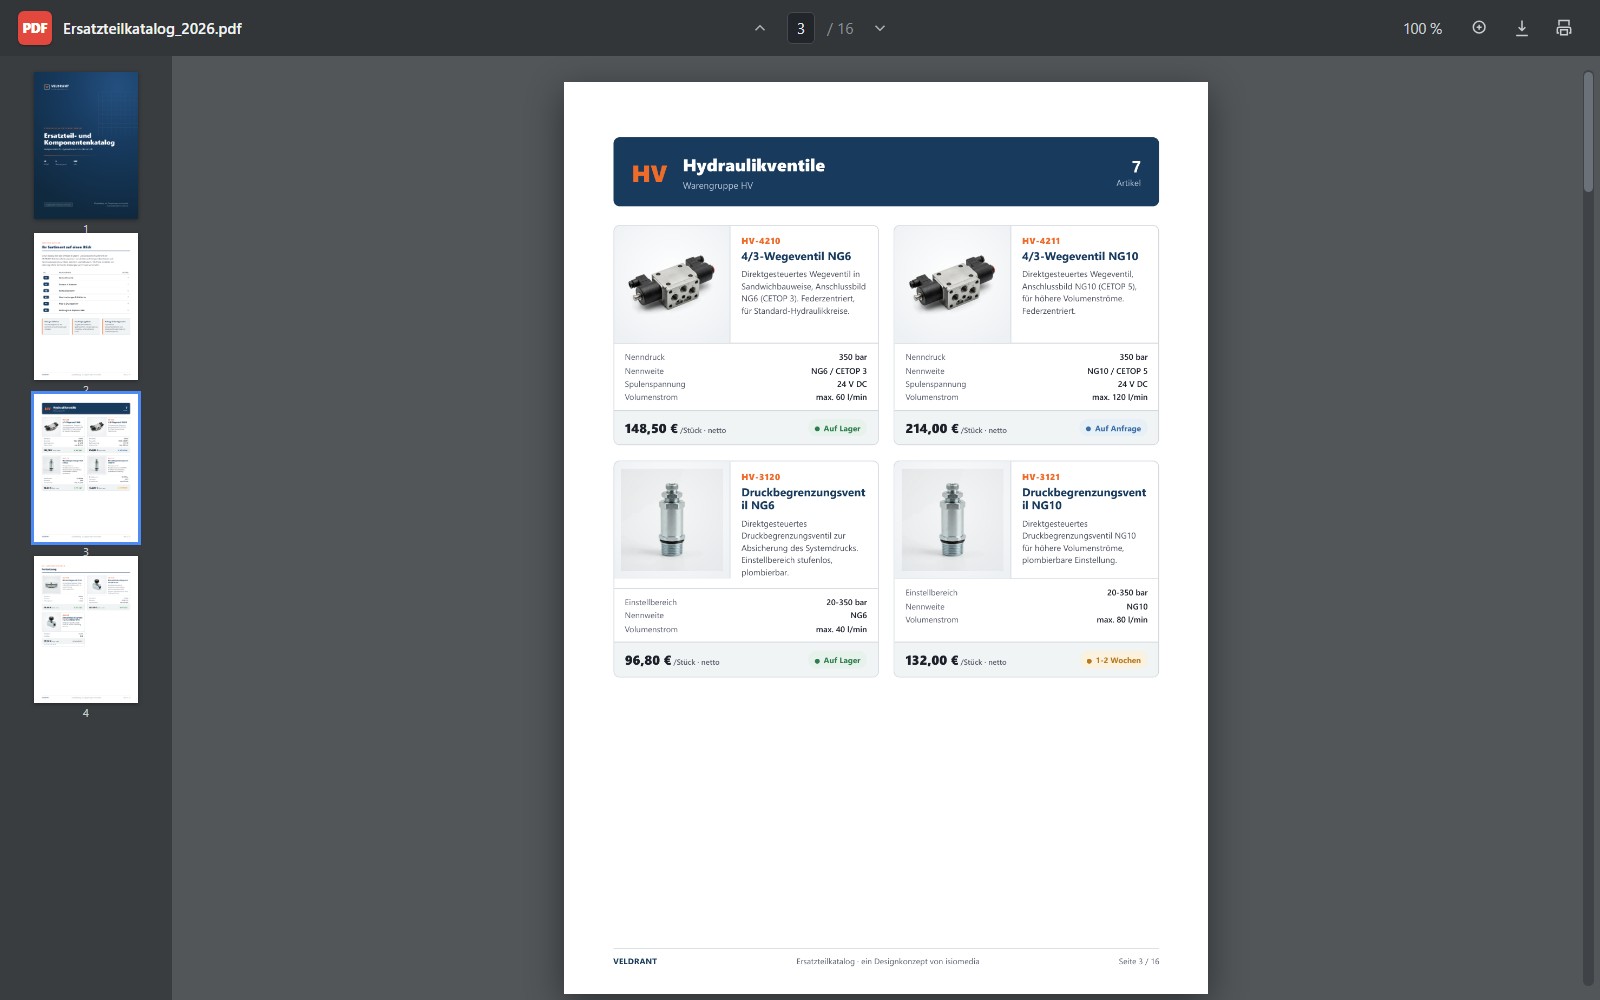Click the zoom in plus icon
The image size is (1600, 1000).
click(1479, 28)
